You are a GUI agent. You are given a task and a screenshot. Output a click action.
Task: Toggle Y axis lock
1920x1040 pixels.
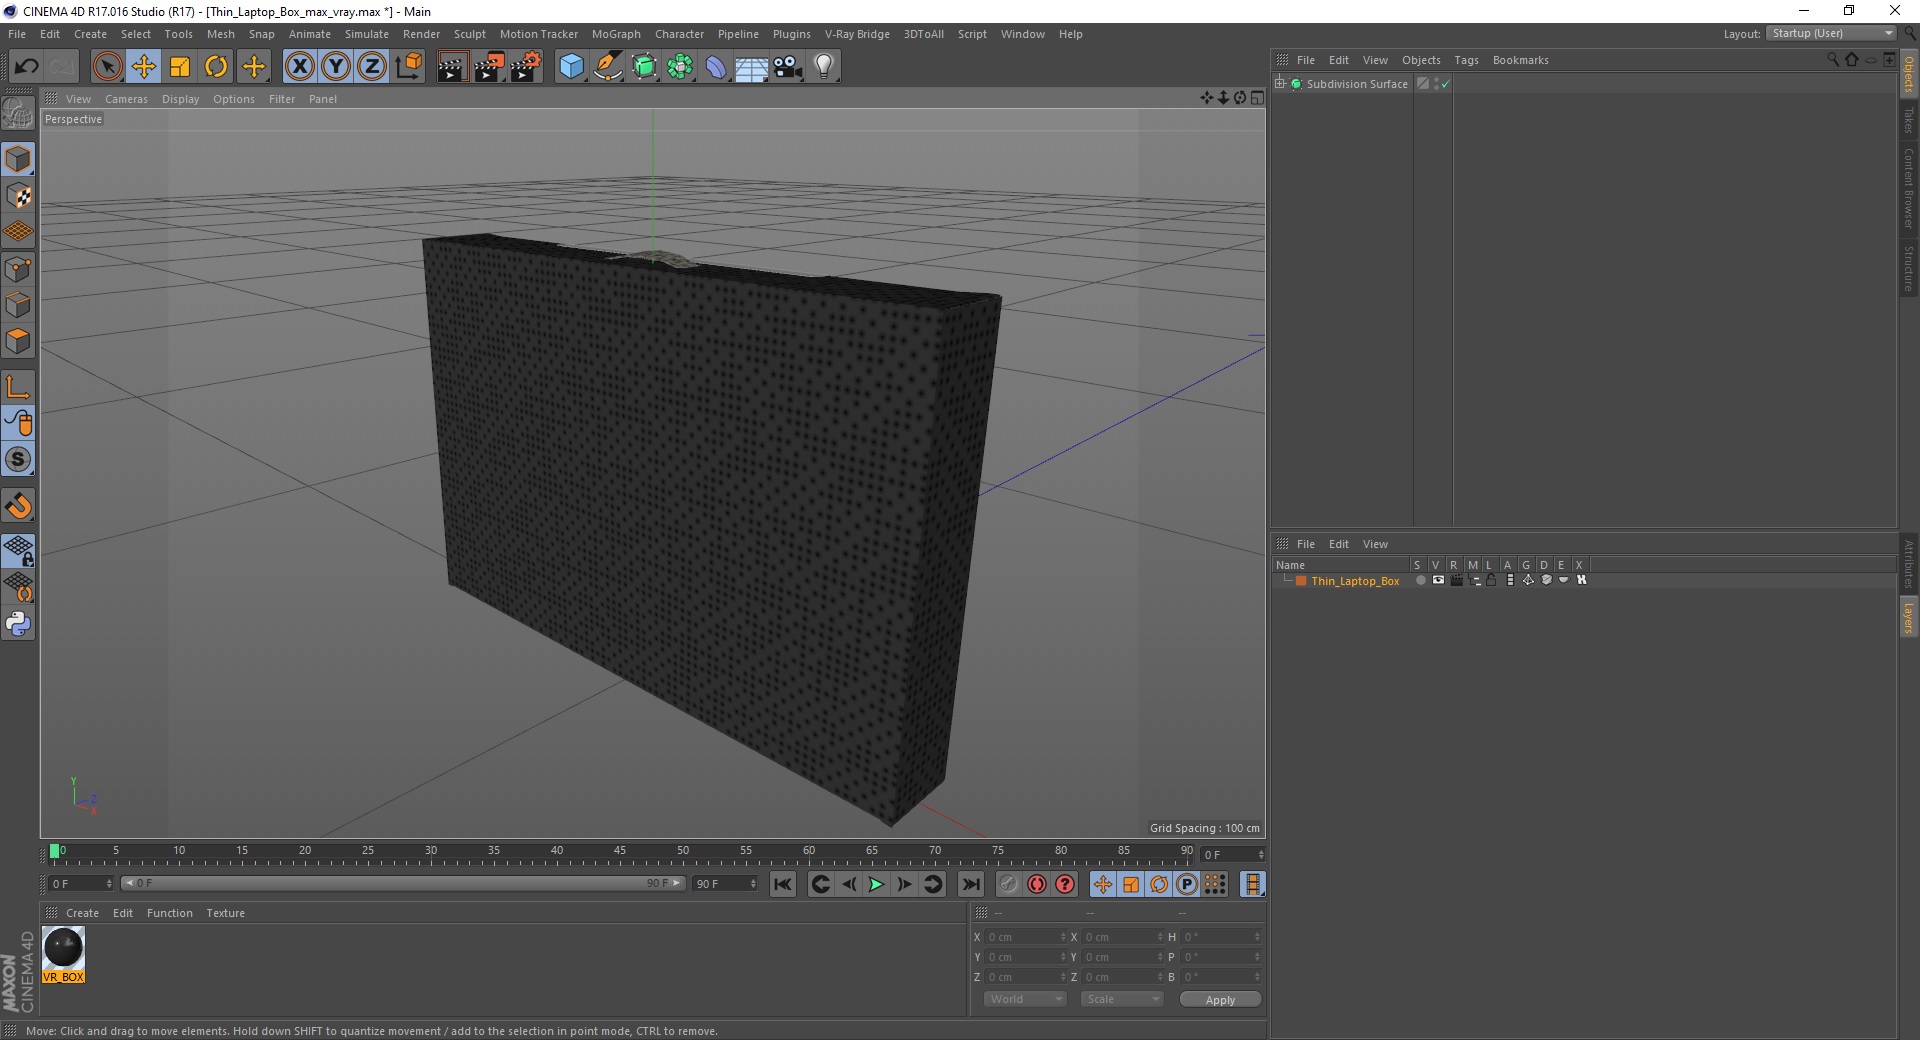coord(336,67)
